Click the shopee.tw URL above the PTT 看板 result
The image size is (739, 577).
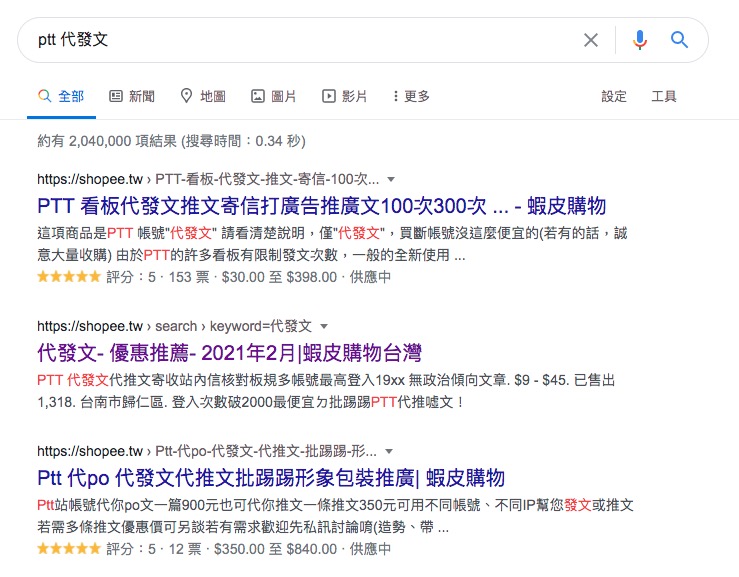click(208, 180)
